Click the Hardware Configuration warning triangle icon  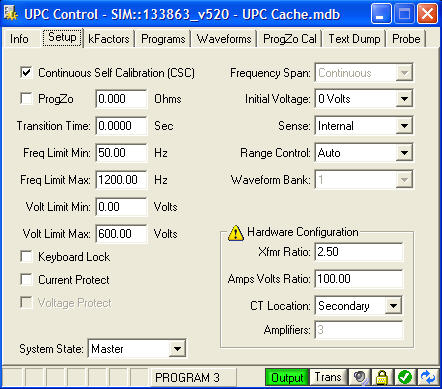[x=236, y=233]
